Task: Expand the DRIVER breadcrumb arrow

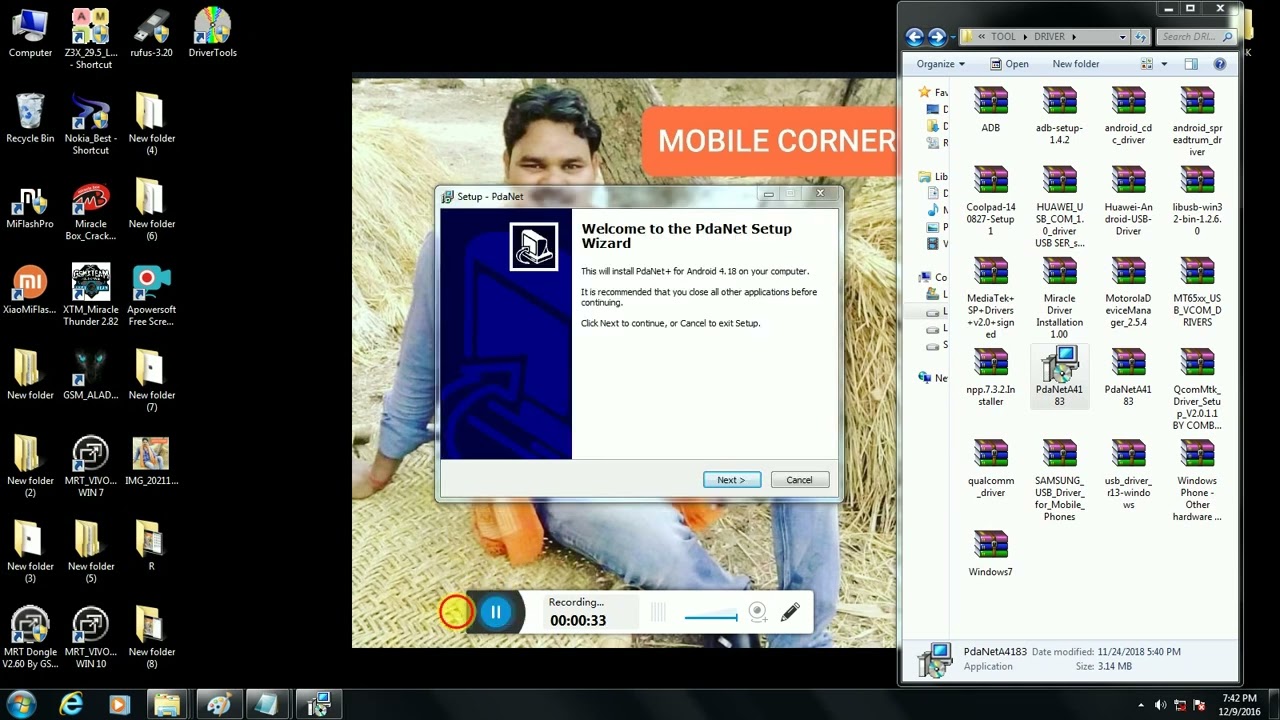Action: coord(1074,37)
